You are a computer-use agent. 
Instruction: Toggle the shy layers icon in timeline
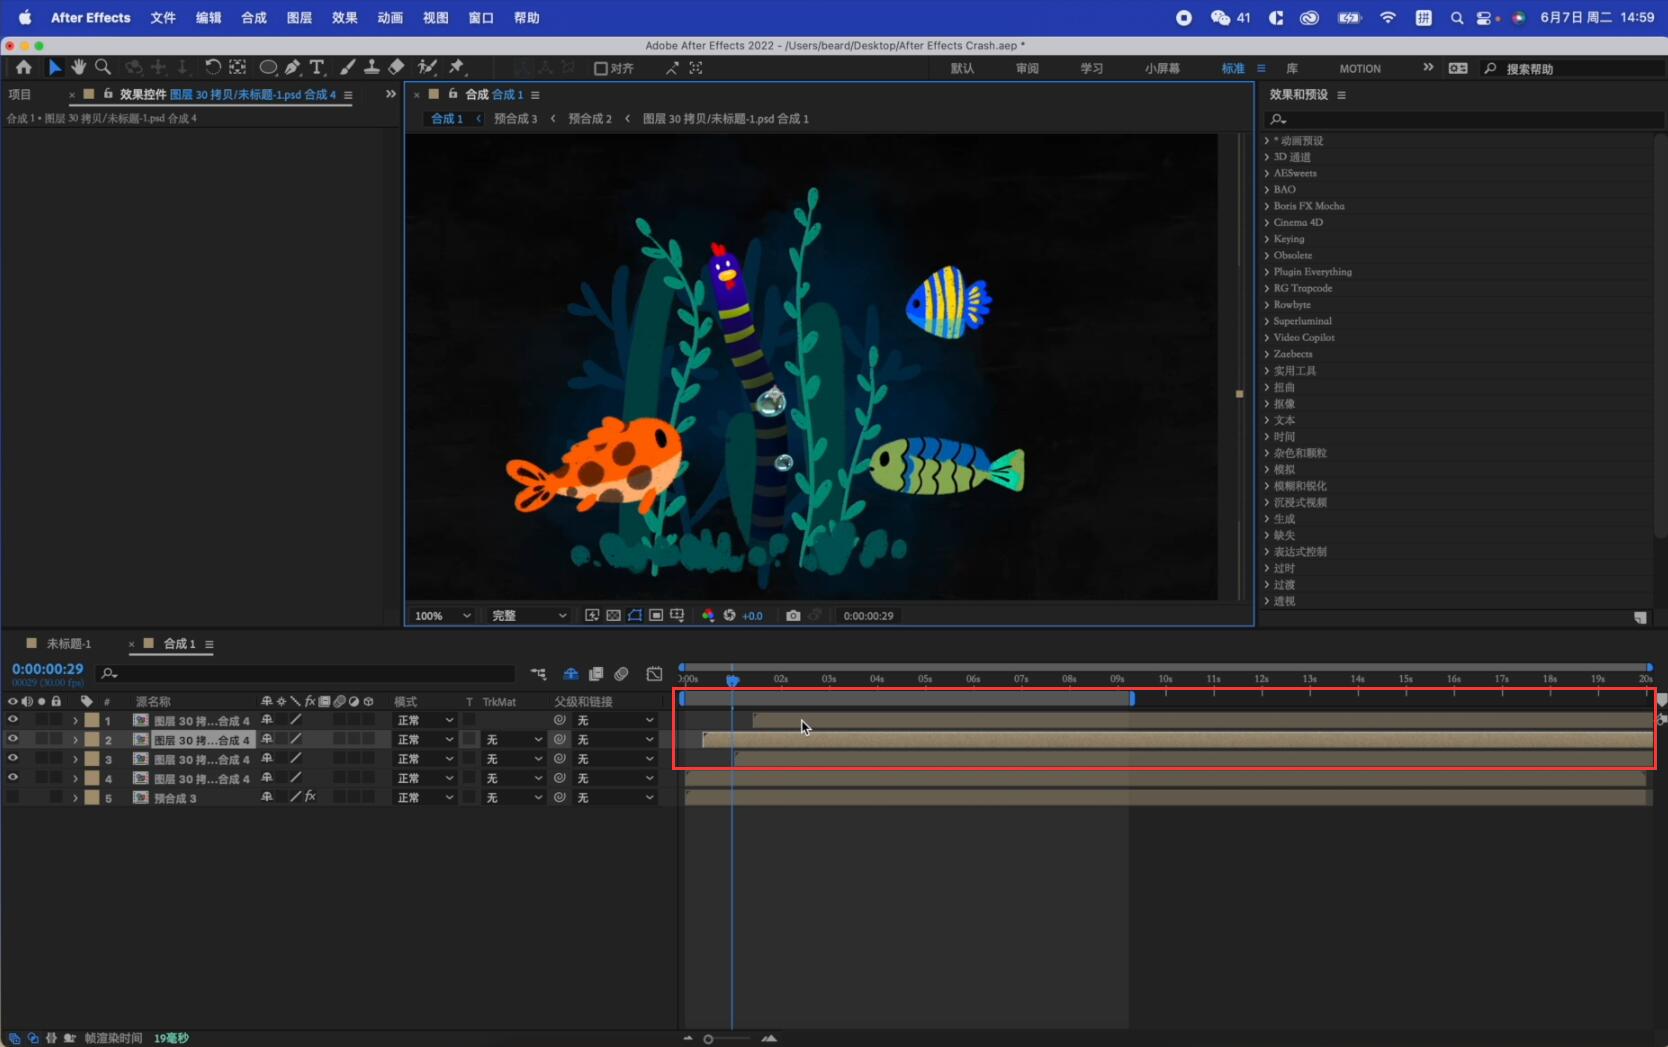click(x=571, y=674)
